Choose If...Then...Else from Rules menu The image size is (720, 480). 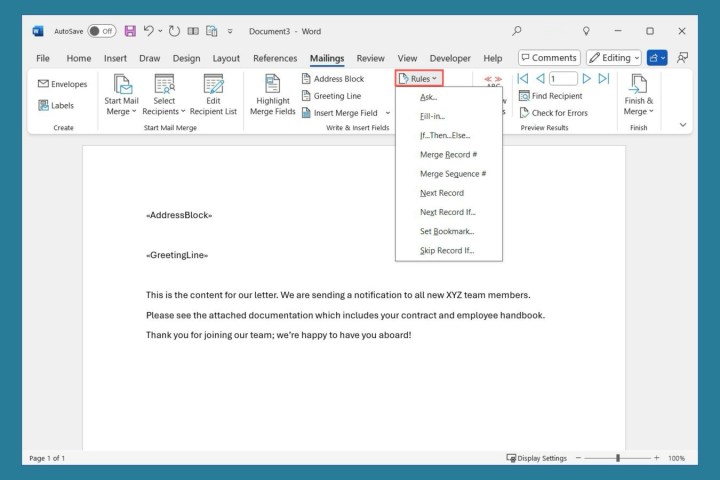tap(445, 135)
